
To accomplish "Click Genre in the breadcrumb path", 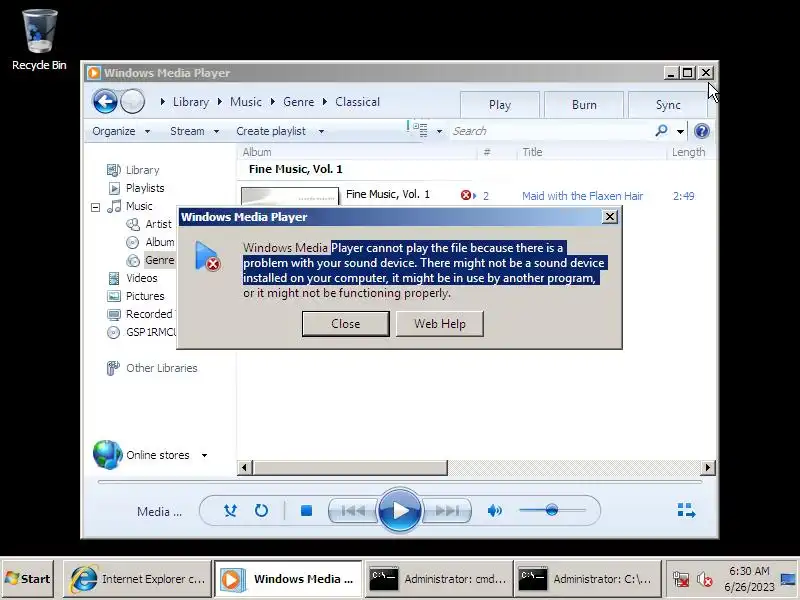I will coord(298,102).
